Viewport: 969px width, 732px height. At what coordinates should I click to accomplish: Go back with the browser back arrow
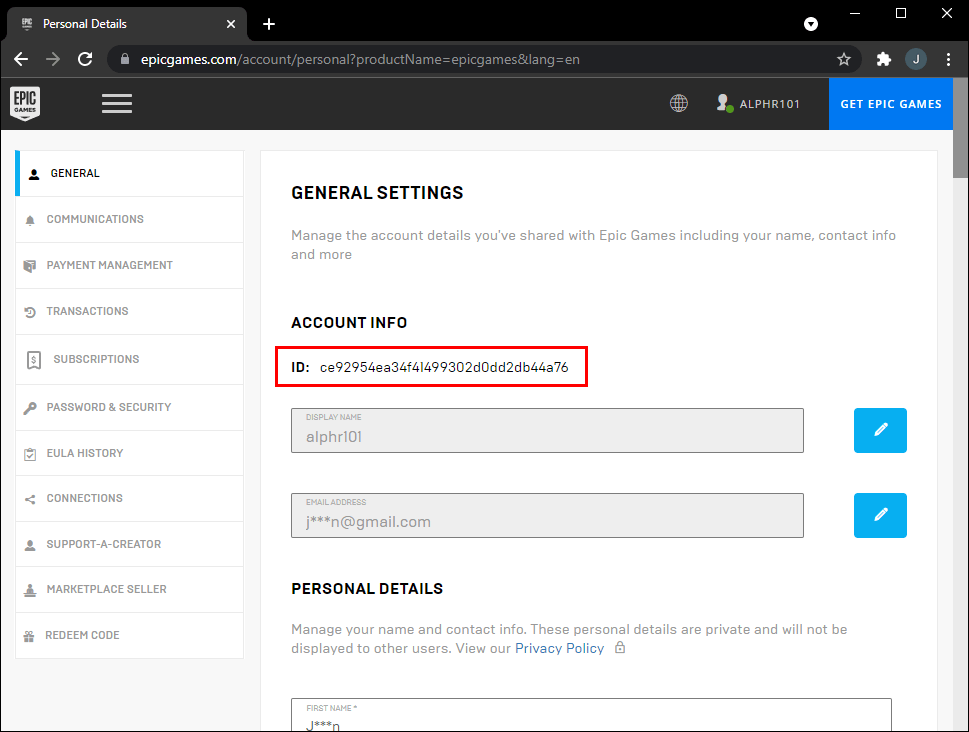pos(21,59)
